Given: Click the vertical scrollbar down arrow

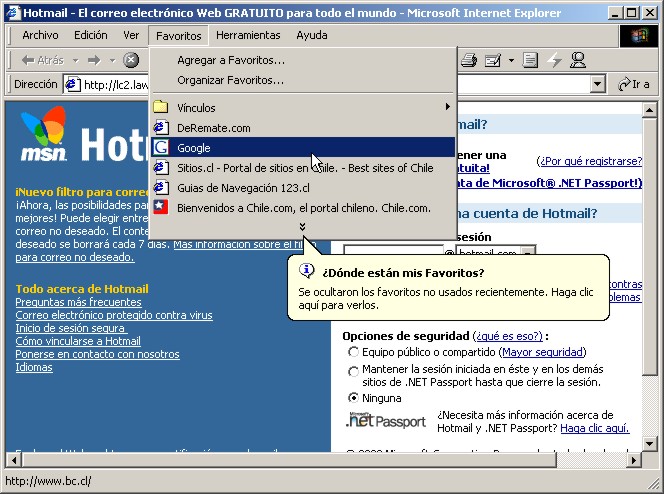Looking at the screenshot, I should tap(649, 444).
